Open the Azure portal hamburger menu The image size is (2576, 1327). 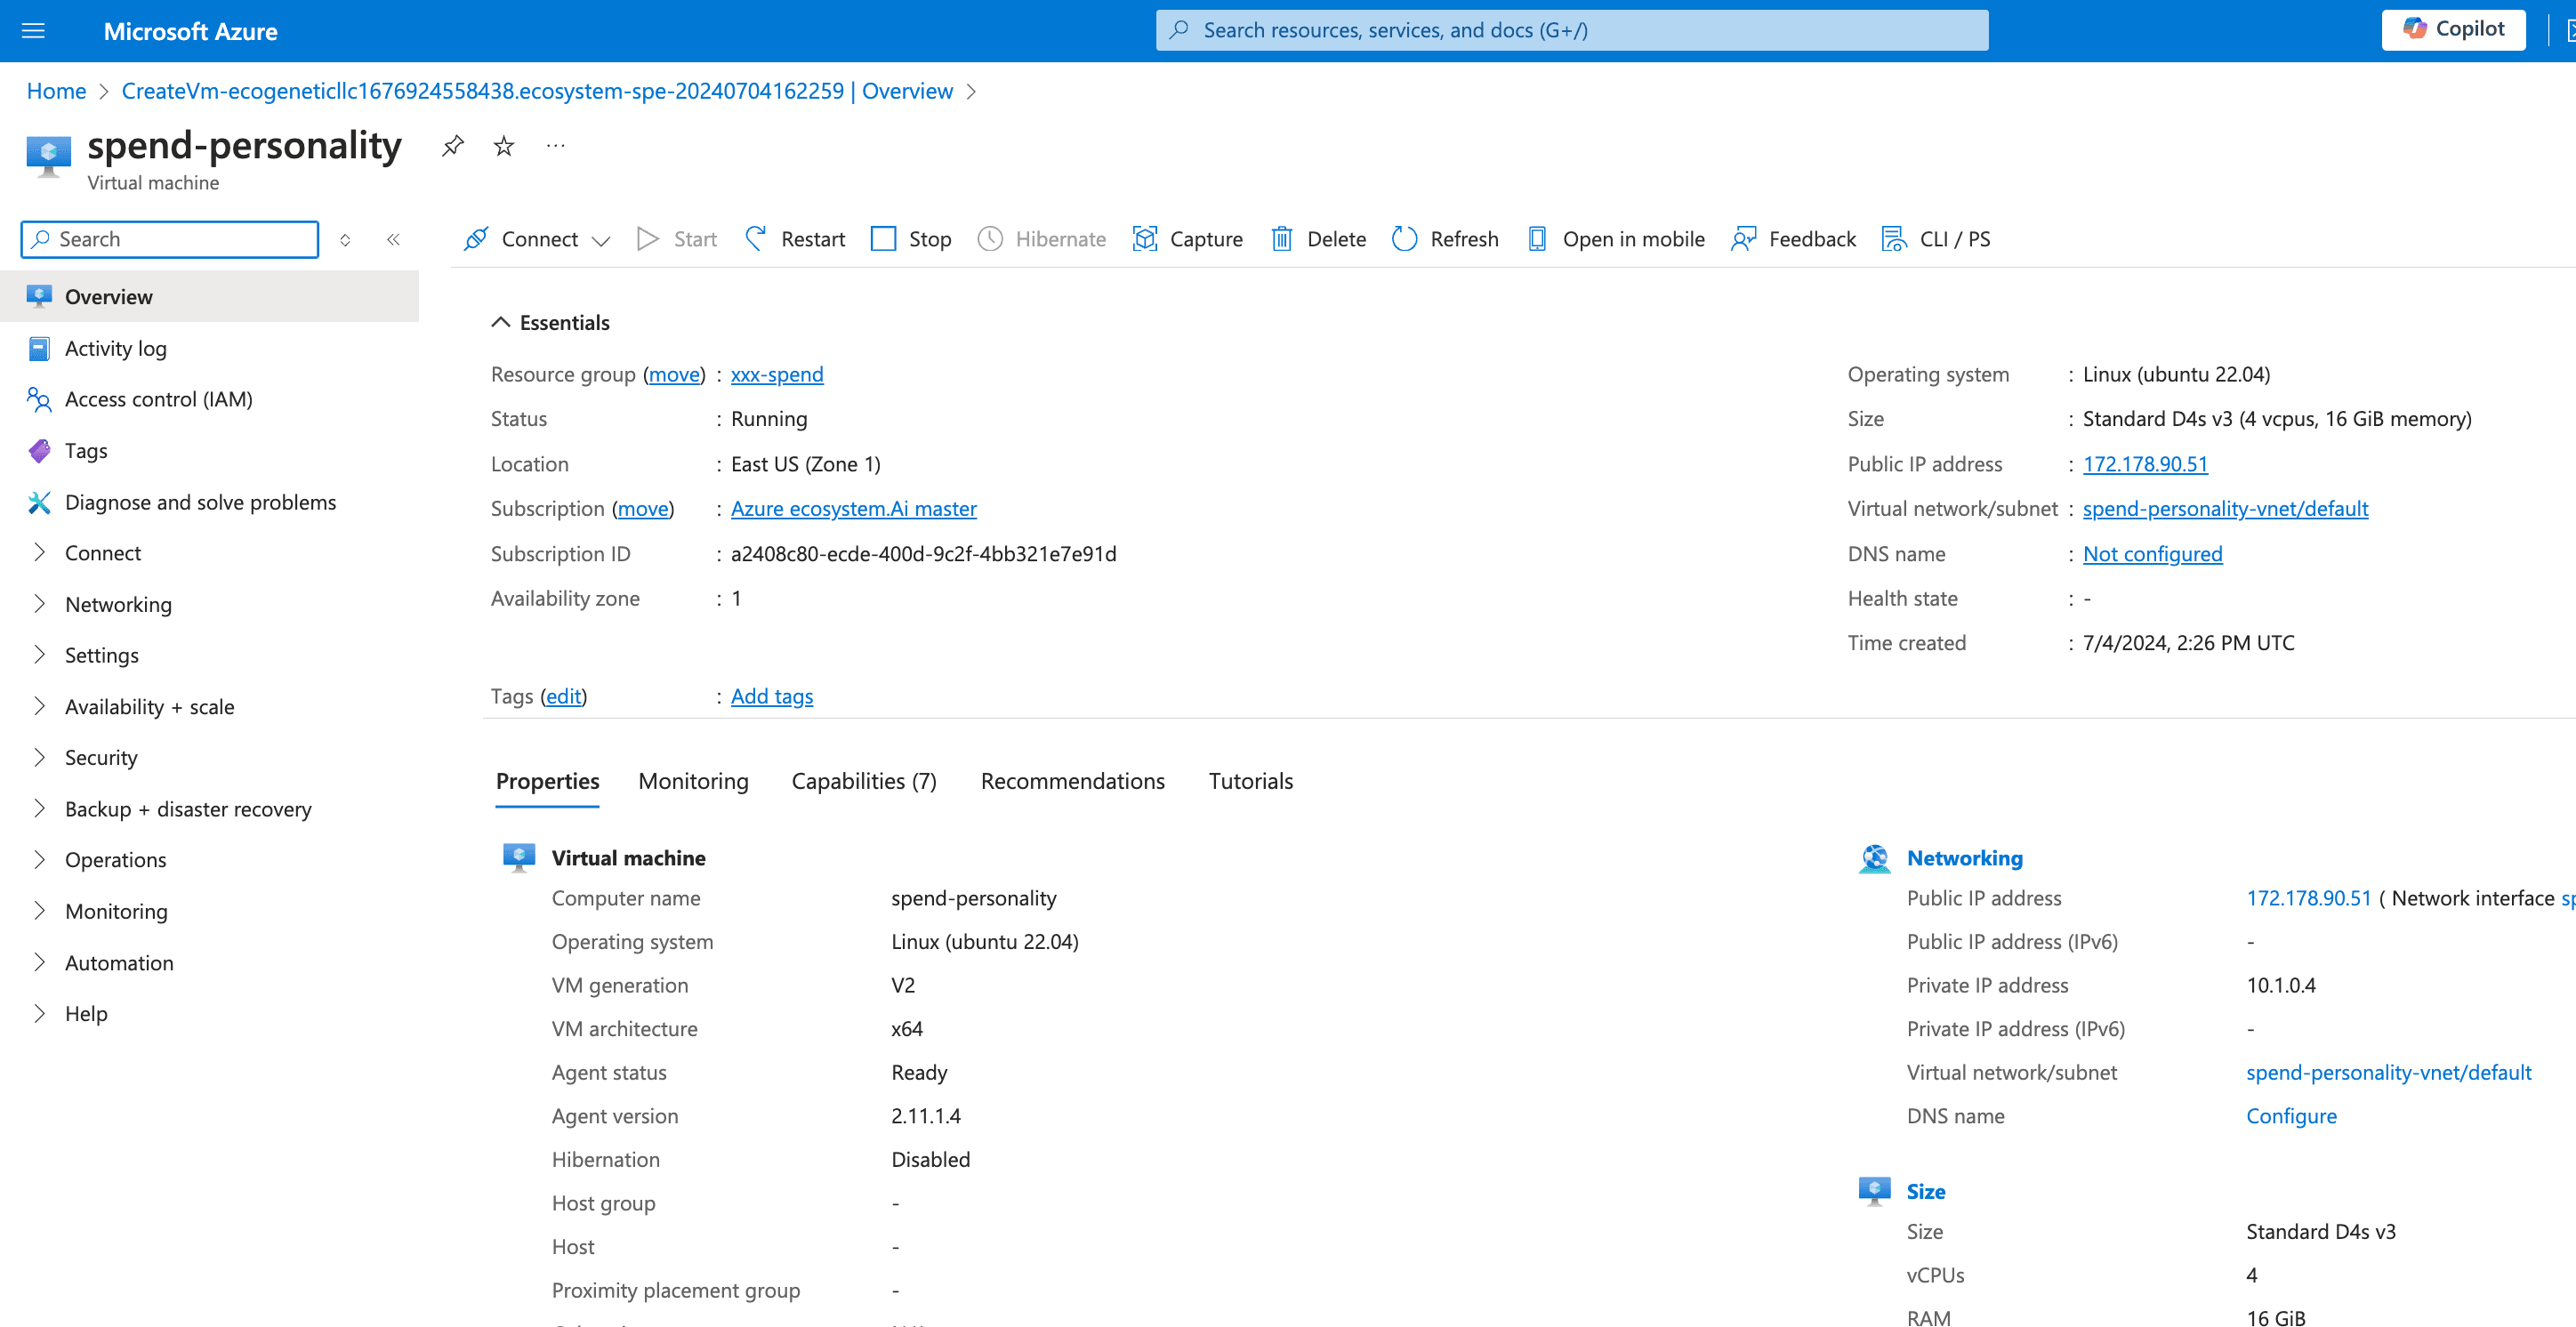coord(33,31)
